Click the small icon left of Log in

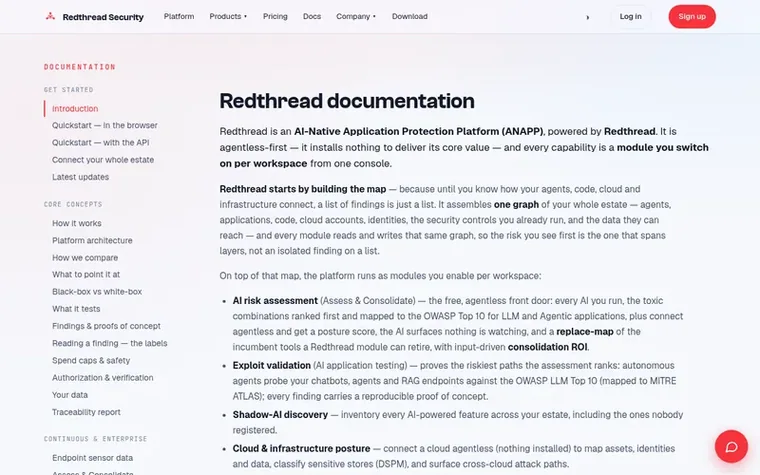(x=587, y=17)
